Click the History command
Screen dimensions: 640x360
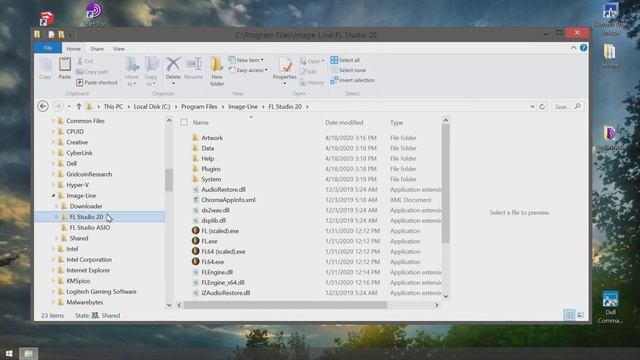[312, 82]
